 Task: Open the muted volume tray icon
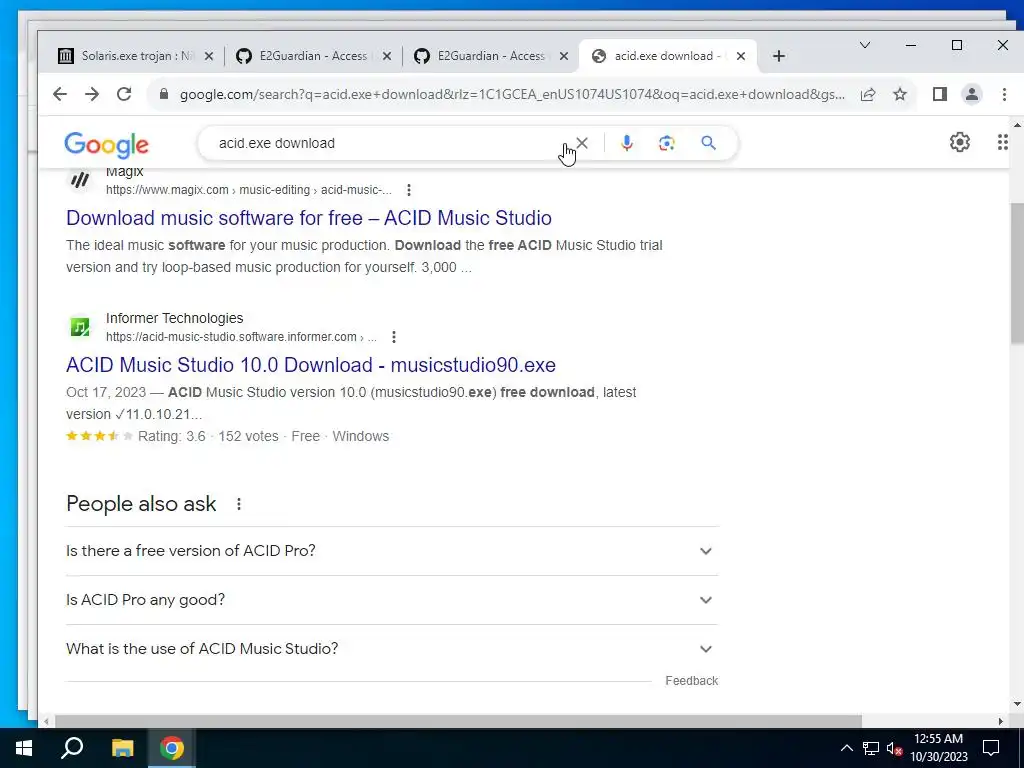point(894,748)
